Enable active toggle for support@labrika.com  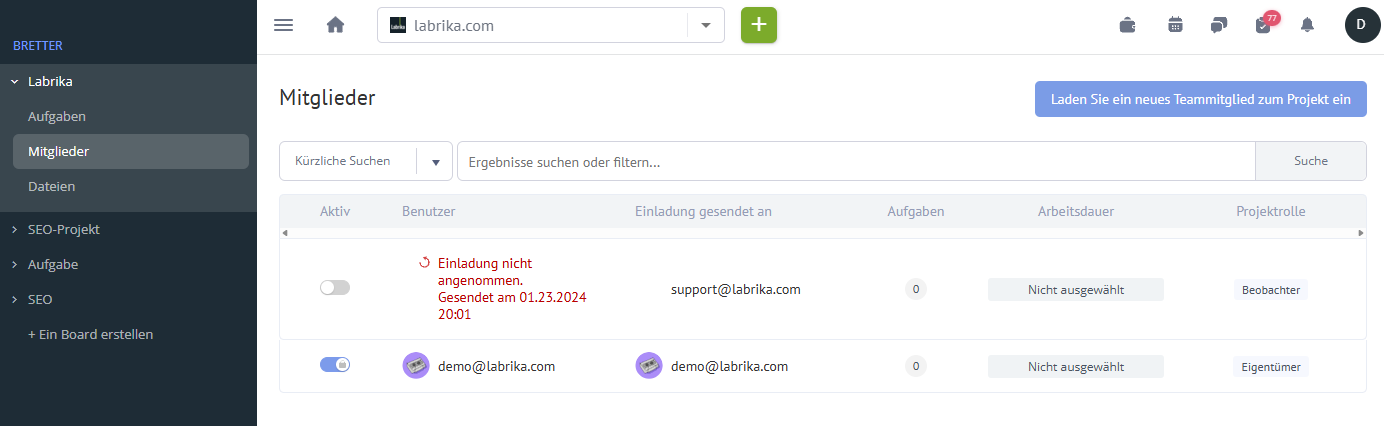[335, 288]
